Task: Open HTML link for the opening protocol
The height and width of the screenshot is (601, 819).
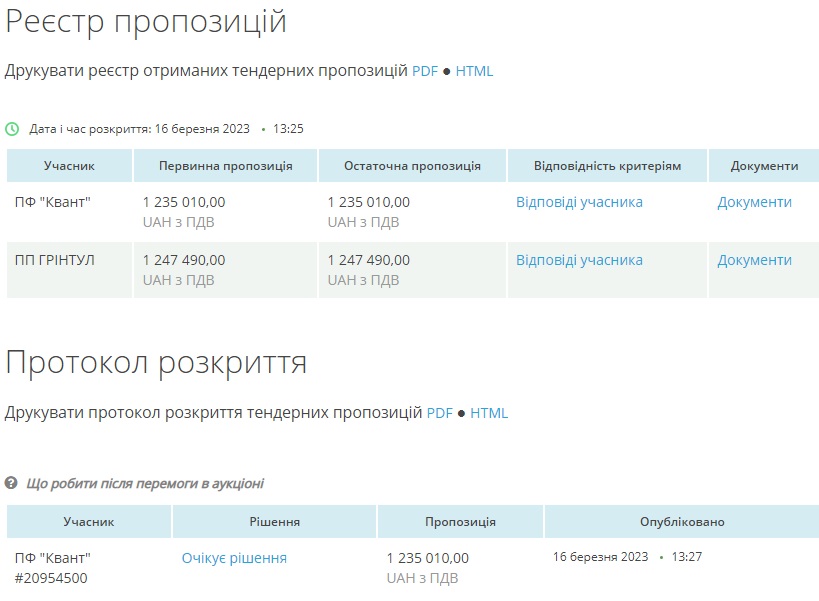Action: pos(489,413)
